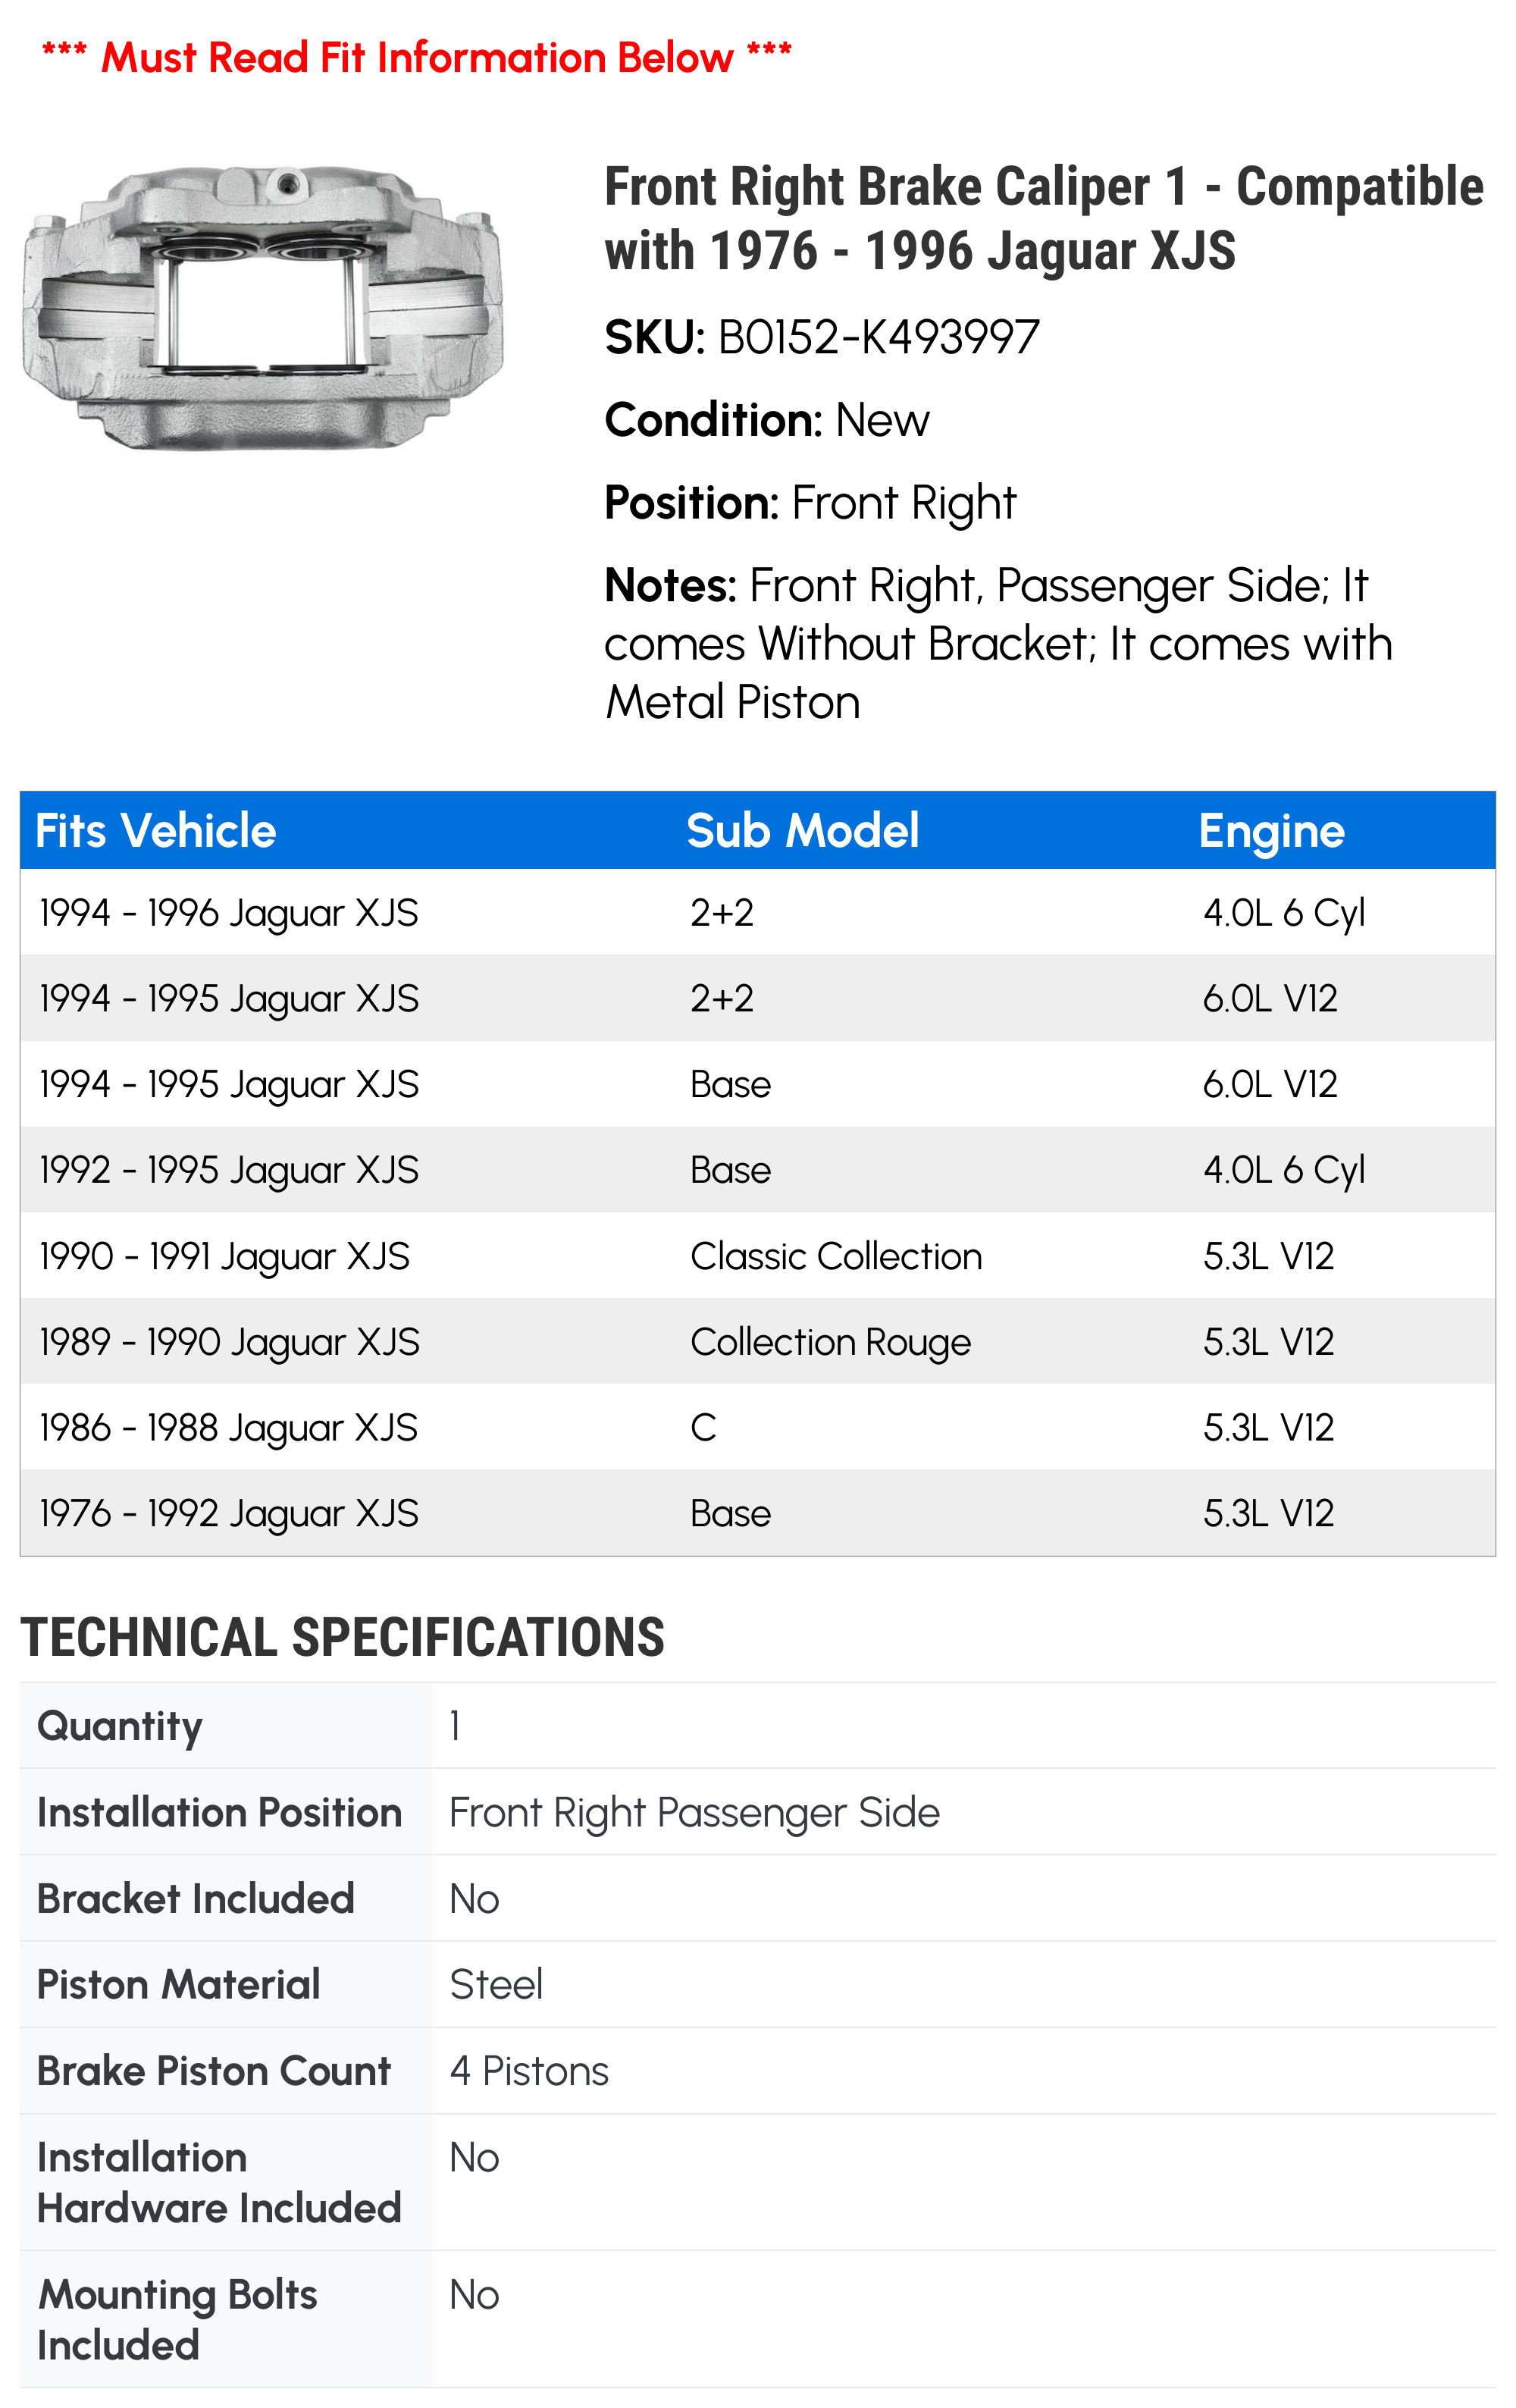Click the 1986 - 1988 Jaguar XJS row

(x=758, y=1427)
